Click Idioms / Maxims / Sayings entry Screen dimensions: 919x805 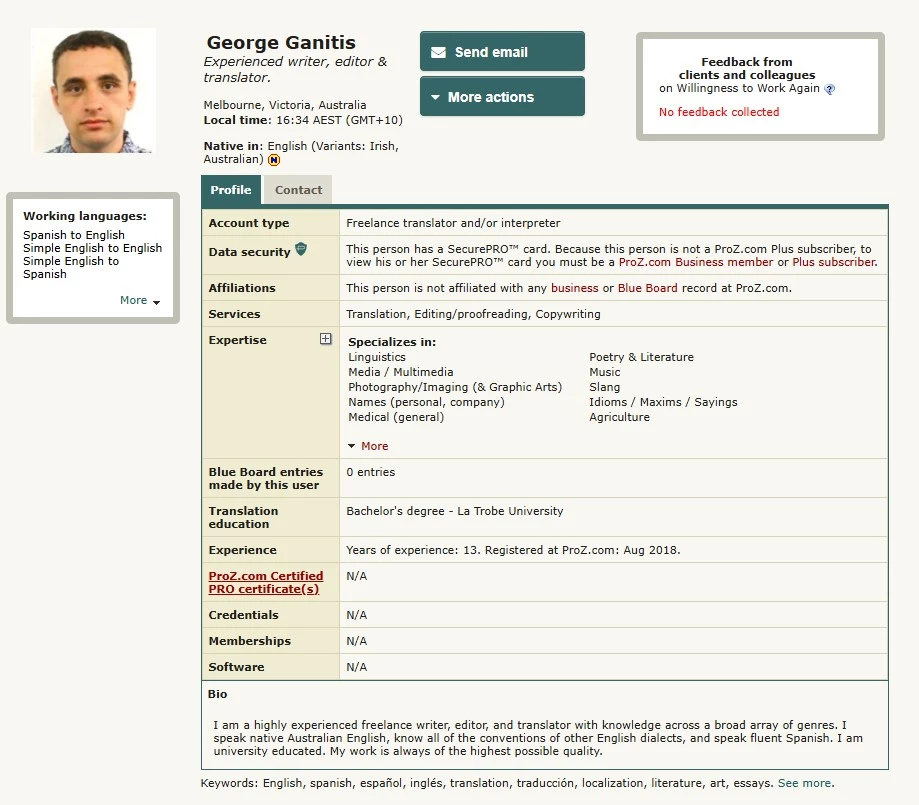point(663,402)
